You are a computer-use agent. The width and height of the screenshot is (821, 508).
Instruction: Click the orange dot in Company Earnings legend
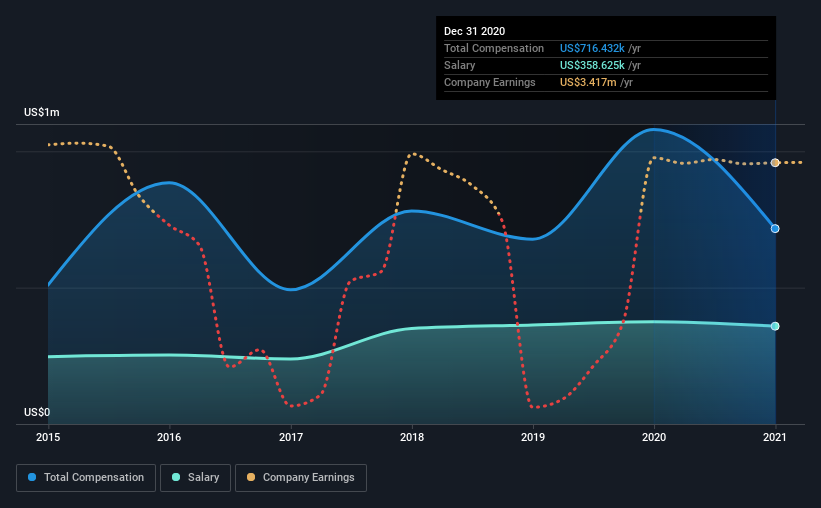[x=251, y=477]
